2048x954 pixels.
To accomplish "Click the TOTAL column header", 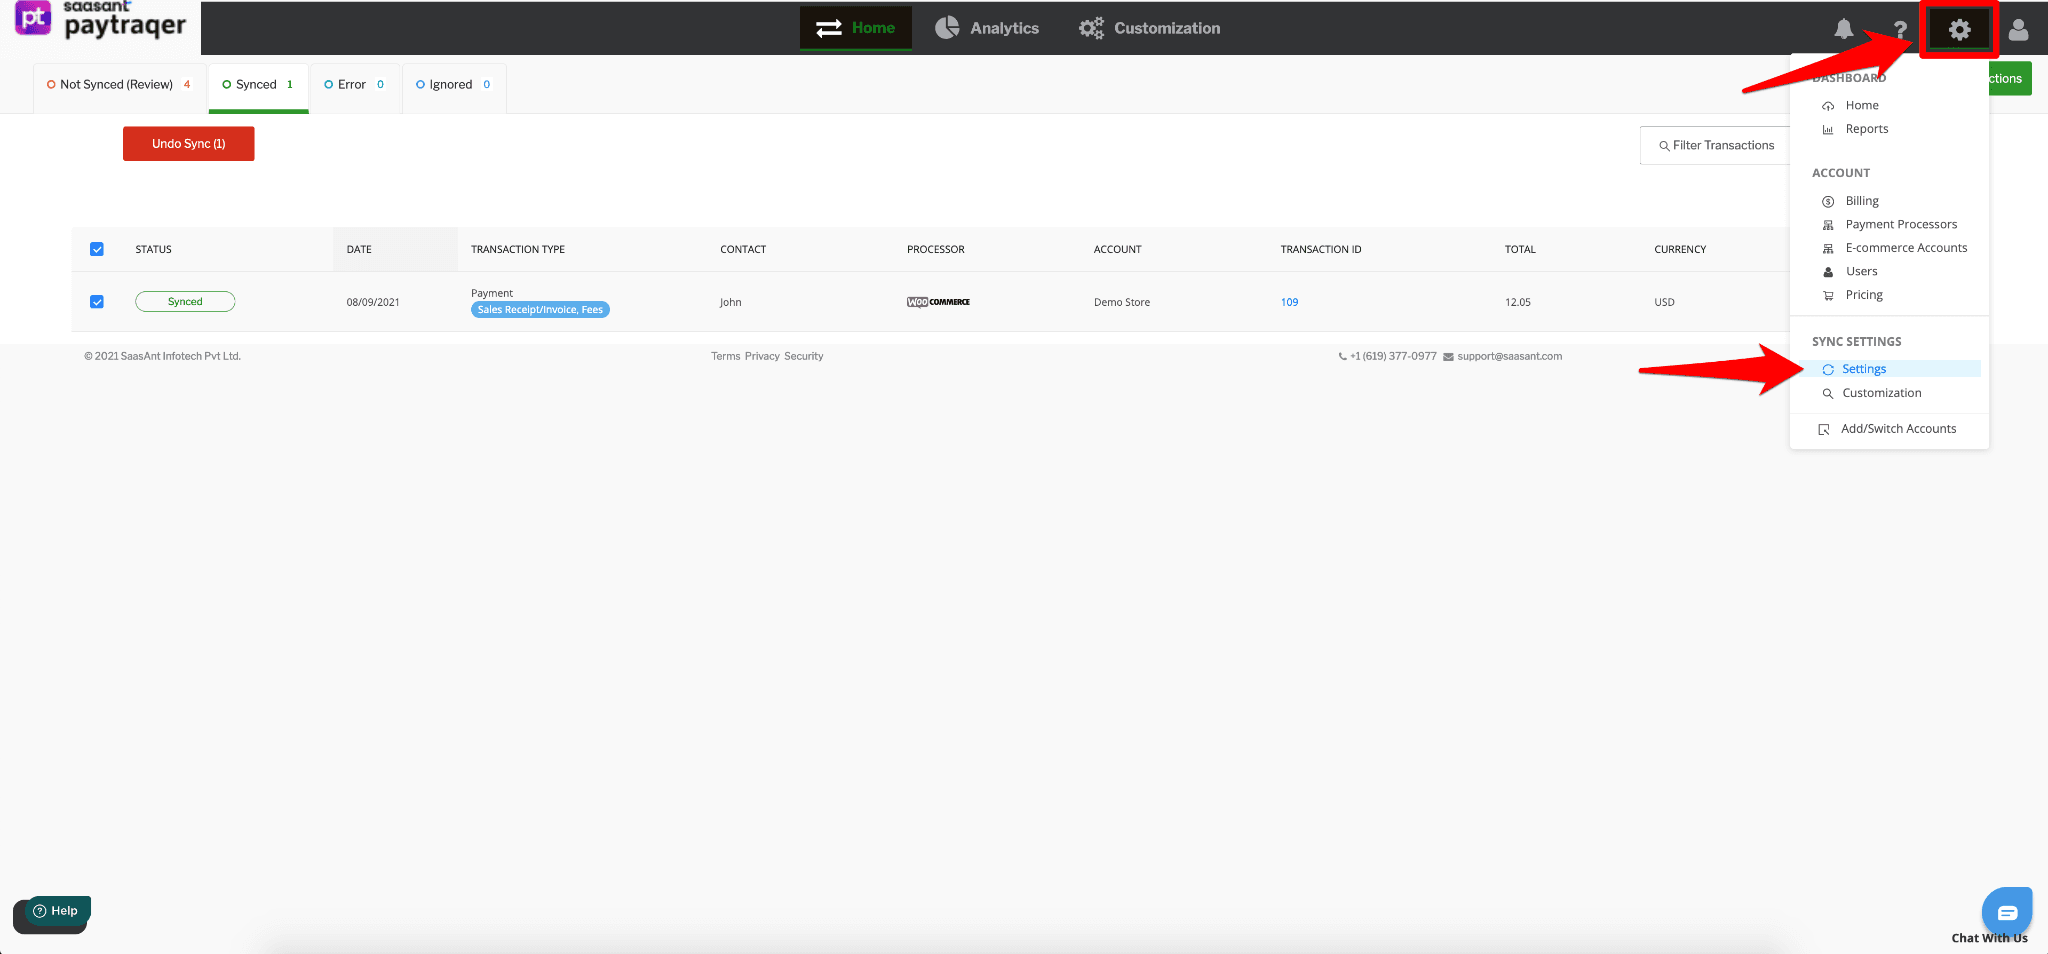I will 1520,249.
